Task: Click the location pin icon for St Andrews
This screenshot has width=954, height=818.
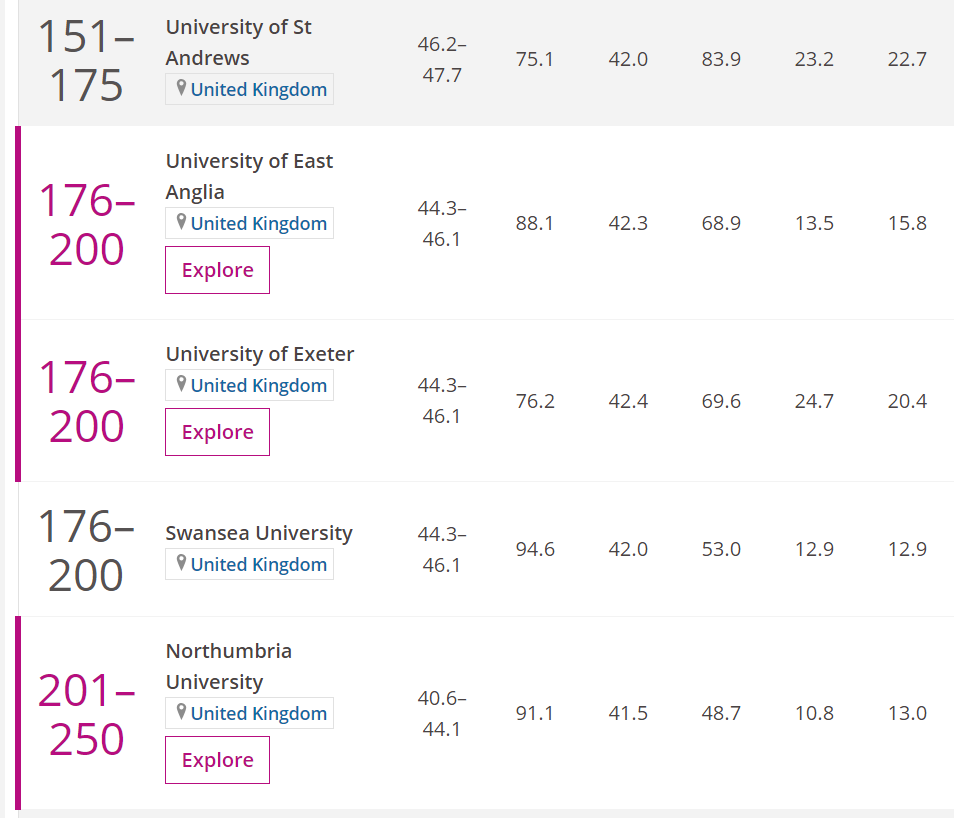Action: [181, 88]
